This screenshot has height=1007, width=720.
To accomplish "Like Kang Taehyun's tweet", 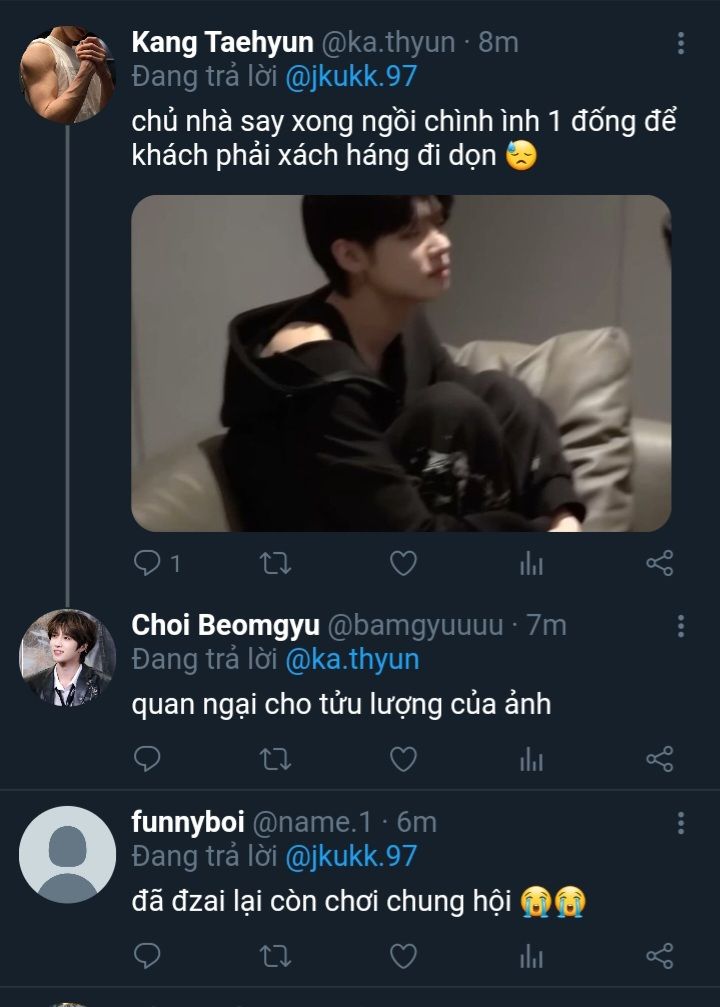I will coord(403,564).
